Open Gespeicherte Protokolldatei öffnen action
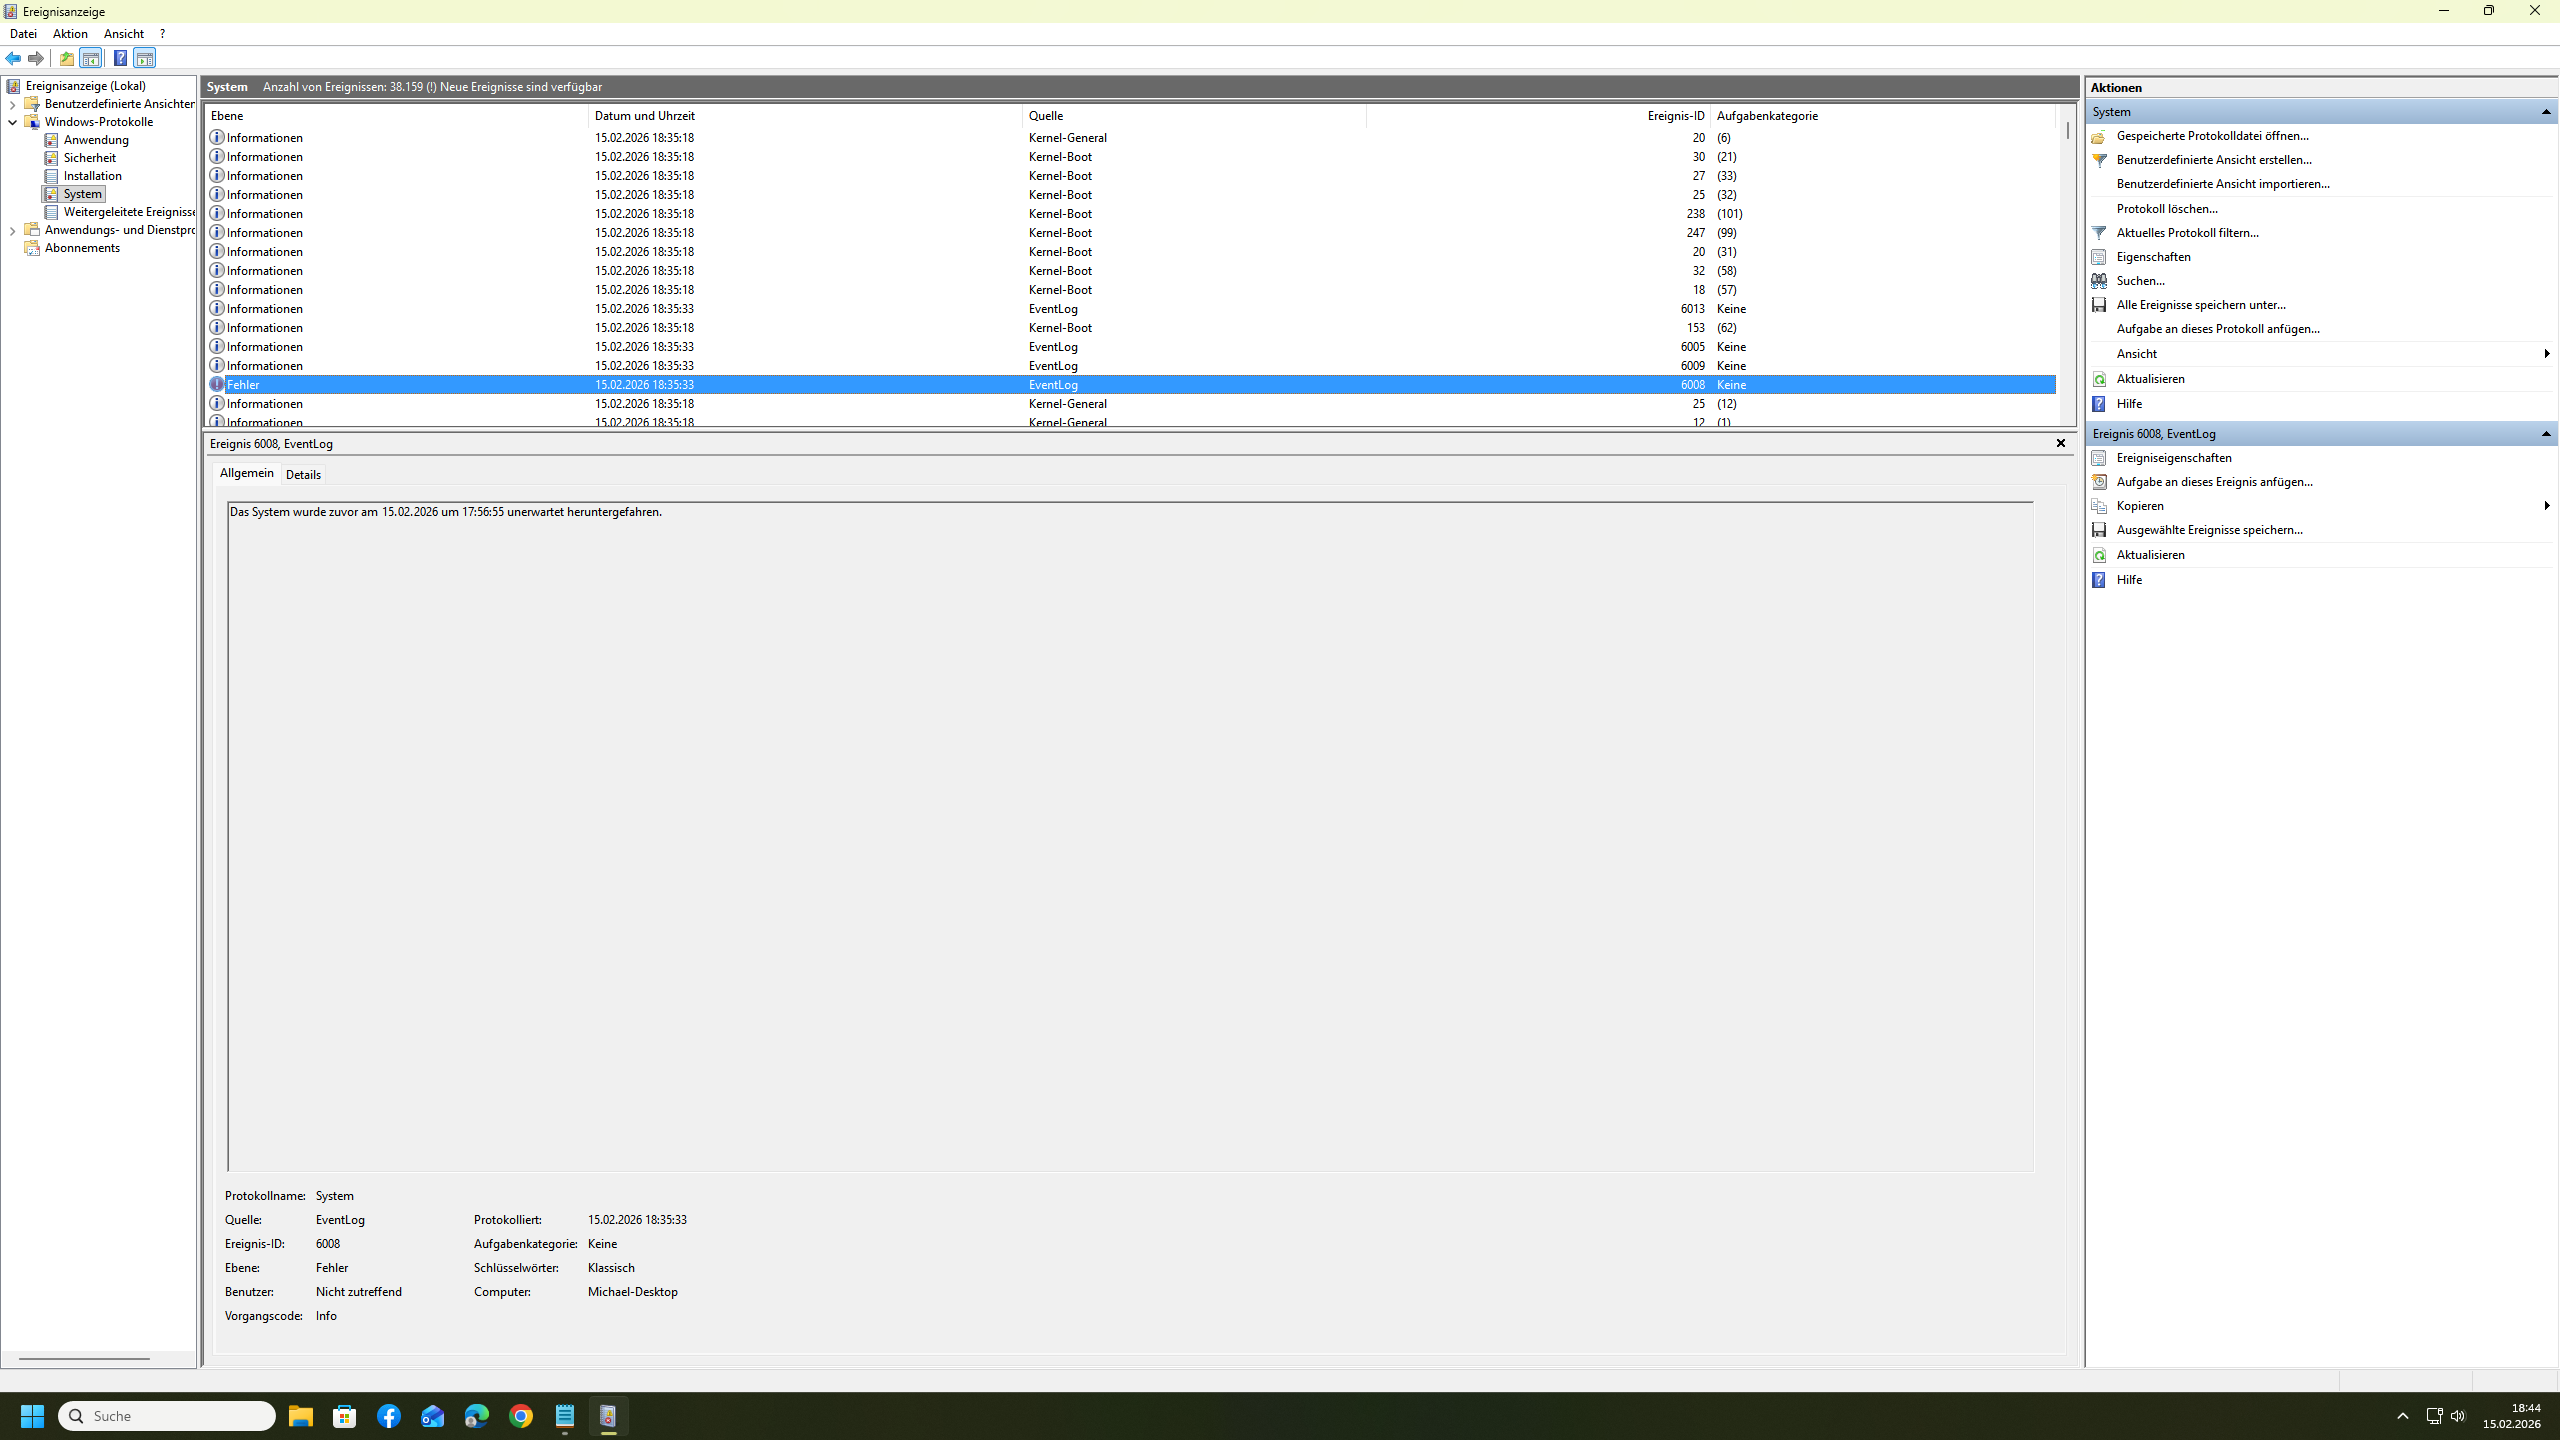Viewport: 2560px width, 1440px height. tap(2212, 136)
